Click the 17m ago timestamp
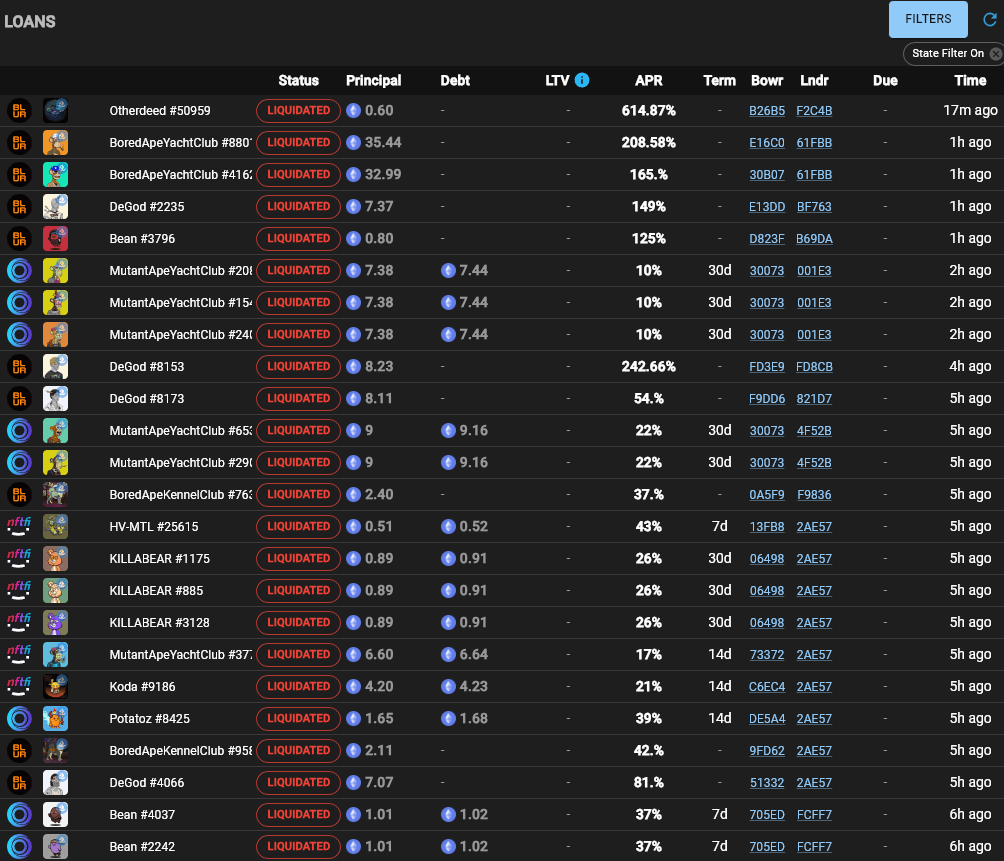1004x861 pixels. (970, 111)
